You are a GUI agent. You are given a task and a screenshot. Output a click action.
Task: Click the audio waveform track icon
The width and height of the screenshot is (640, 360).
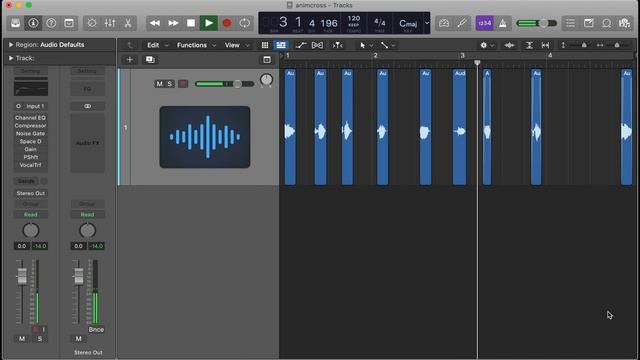(205, 137)
